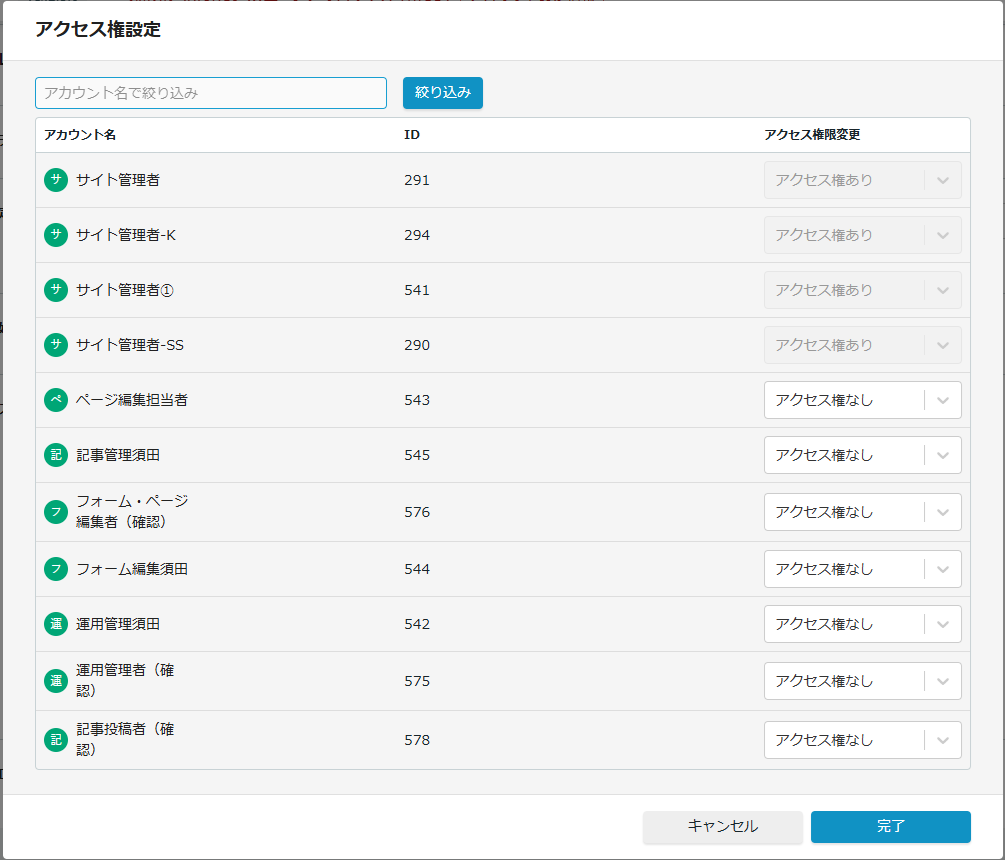Click the キャンセル button
Image resolution: width=1006 pixels, height=860 pixels.
(x=722, y=827)
